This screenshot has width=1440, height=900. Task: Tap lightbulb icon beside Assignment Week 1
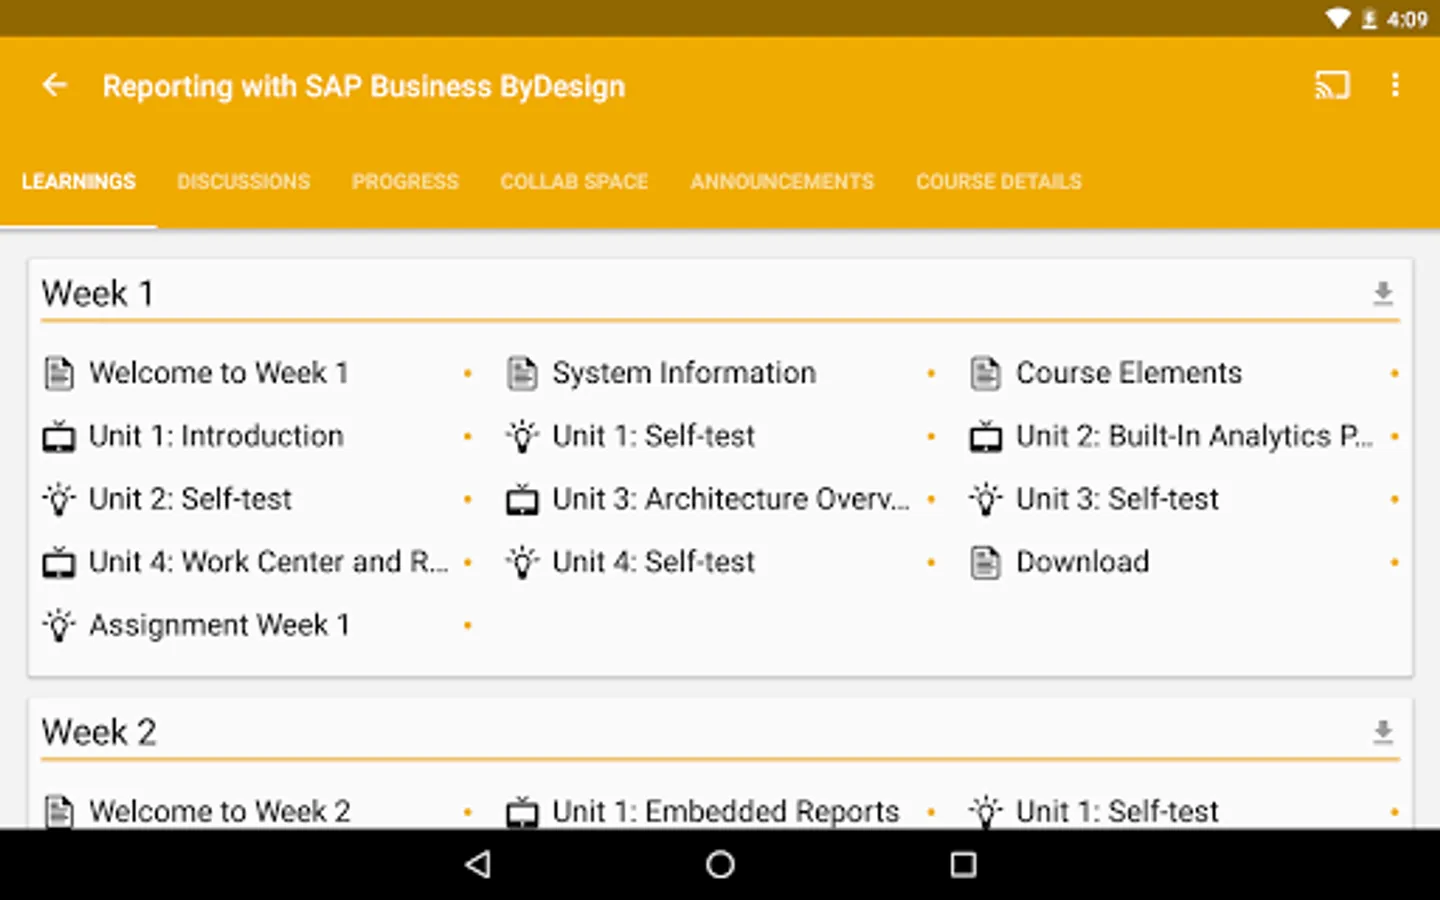[x=59, y=626]
